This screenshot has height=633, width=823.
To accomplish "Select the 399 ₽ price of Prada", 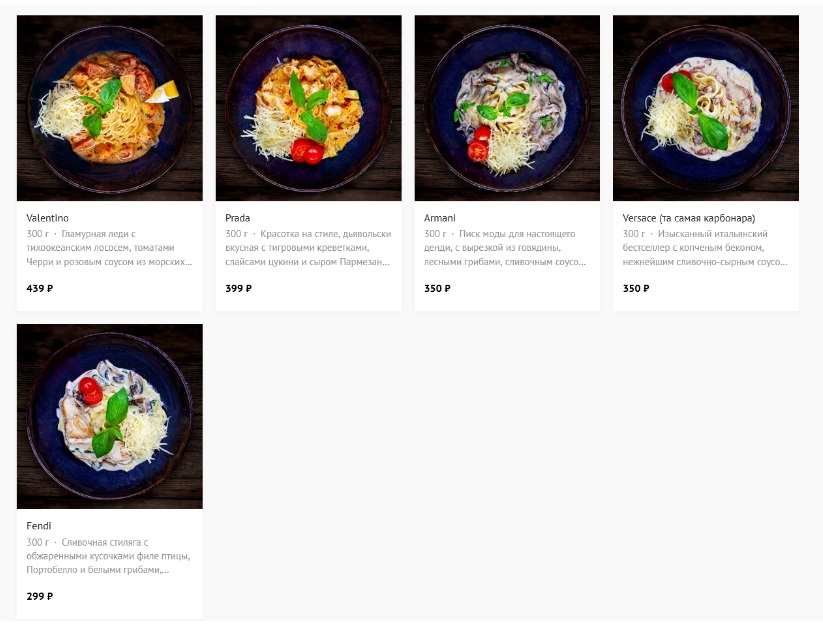I will tap(238, 288).
